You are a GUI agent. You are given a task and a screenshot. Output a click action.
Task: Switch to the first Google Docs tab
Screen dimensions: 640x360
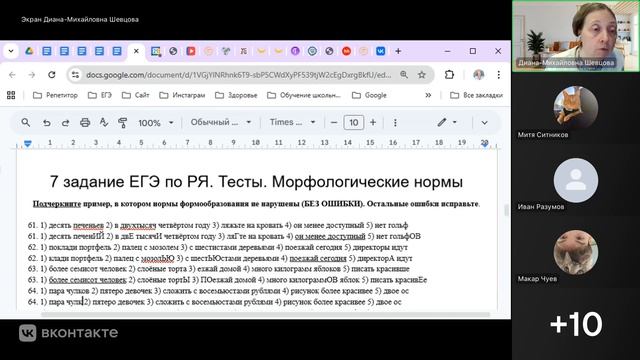point(47,51)
